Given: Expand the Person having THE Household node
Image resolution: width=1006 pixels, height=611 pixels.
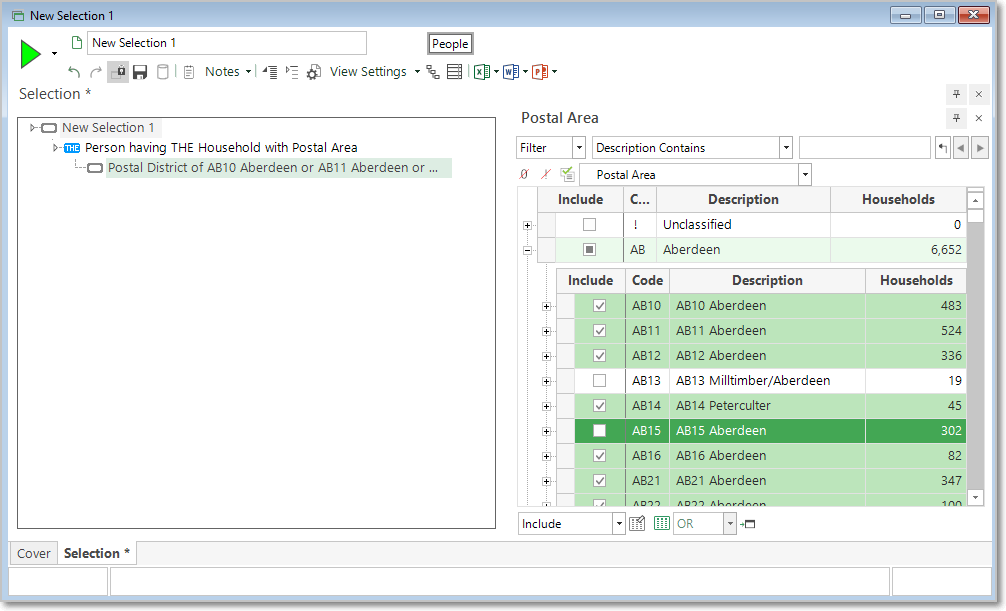Looking at the screenshot, I should (x=55, y=148).
